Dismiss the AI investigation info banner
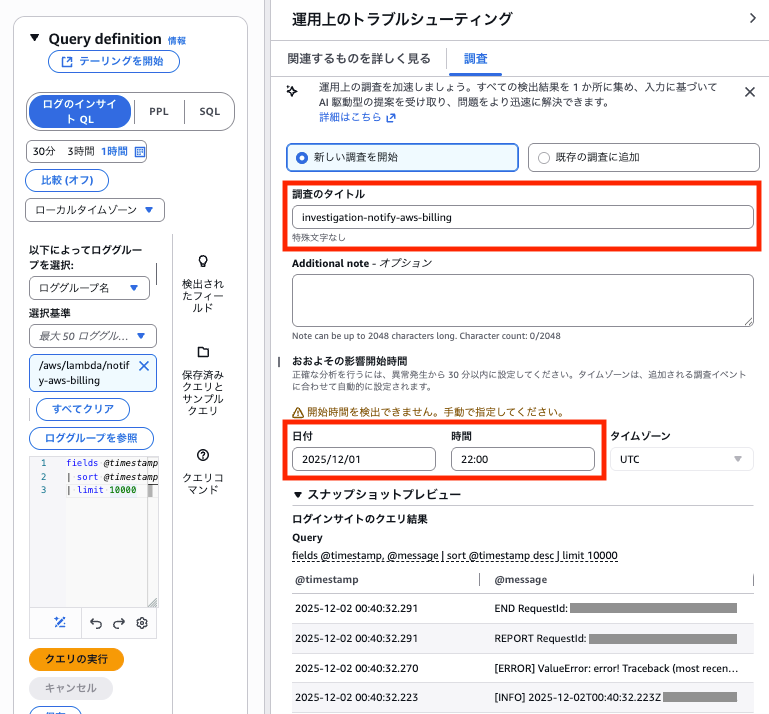The height and width of the screenshot is (714, 769). pos(749,92)
